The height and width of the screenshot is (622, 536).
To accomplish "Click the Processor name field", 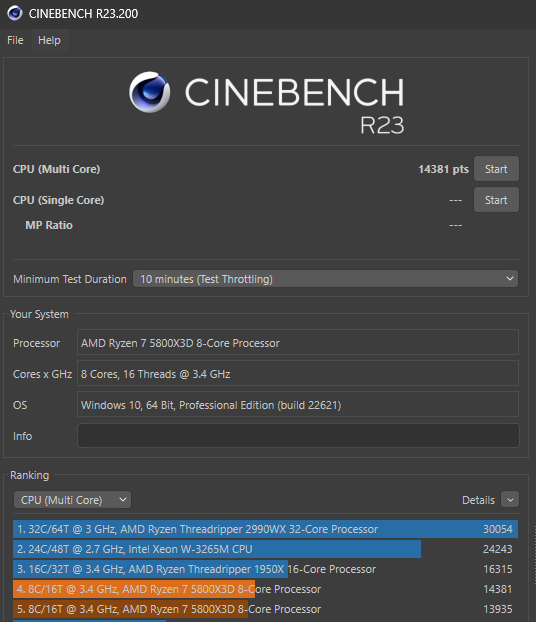I will pyautogui.click(x=298, y=342).
